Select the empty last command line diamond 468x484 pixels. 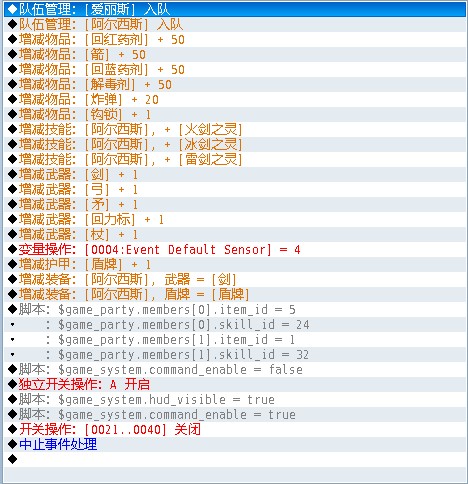coord(12,459)
